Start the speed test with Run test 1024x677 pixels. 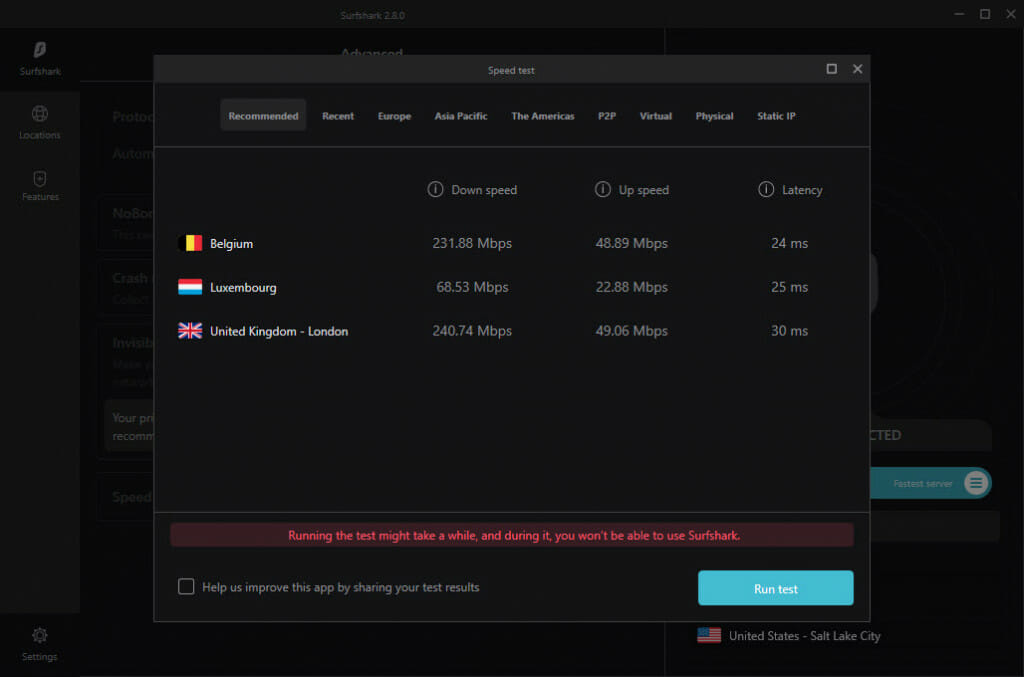tap(775, 588)
